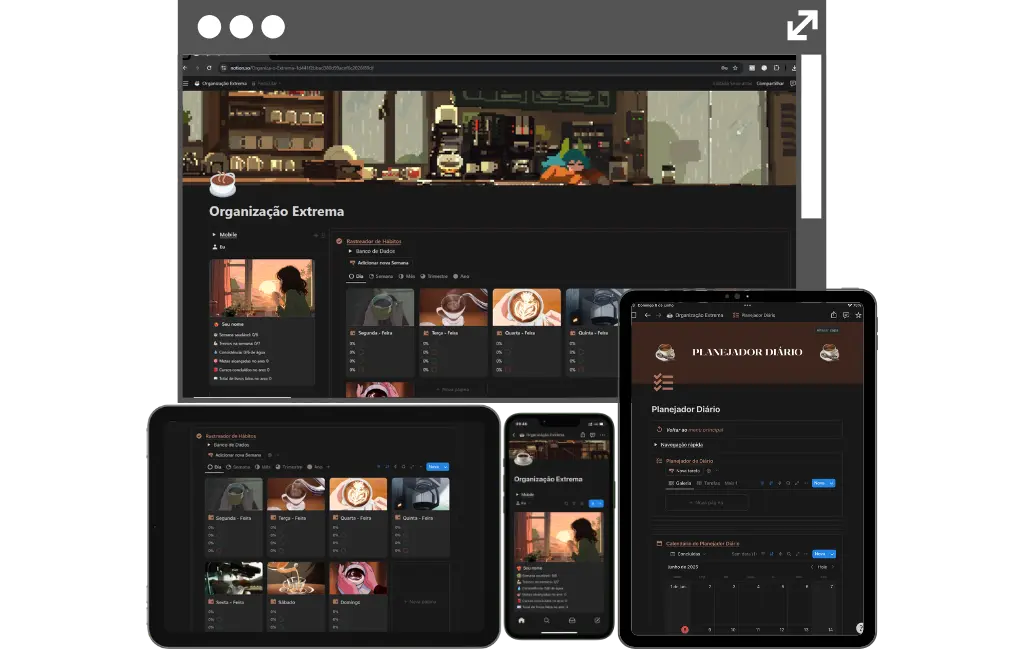The width and height of the screenshot is (1024, 649).
Task: Select the Ano tab on the landscape tablet
Action: (x=315, y=467)
